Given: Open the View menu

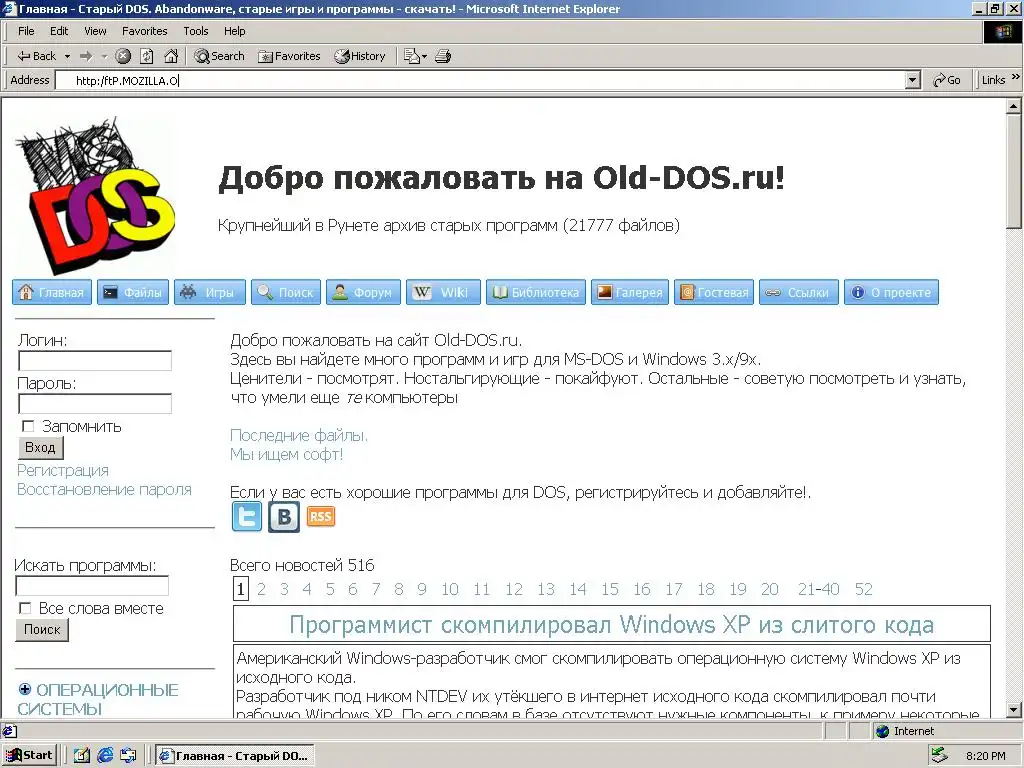Looking at the screenshot, I should [95, 31].
